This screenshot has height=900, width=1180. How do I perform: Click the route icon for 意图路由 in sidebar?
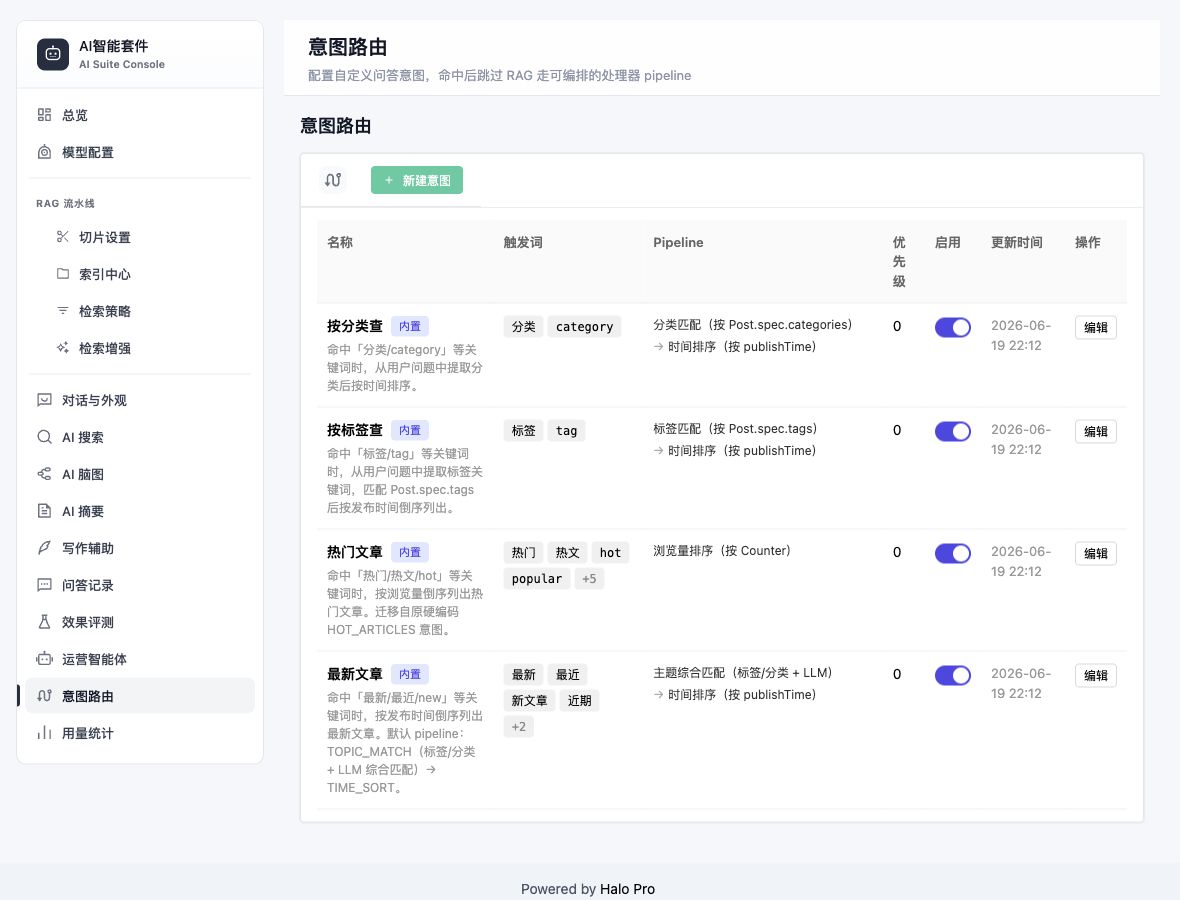44,696
